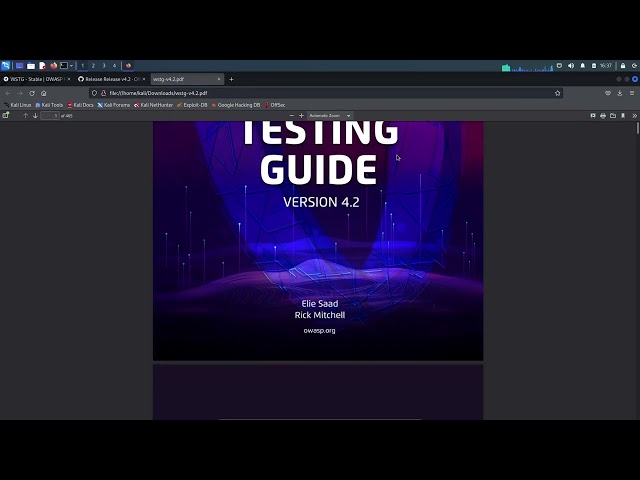Open the volume control in the tray

point(571,66)
